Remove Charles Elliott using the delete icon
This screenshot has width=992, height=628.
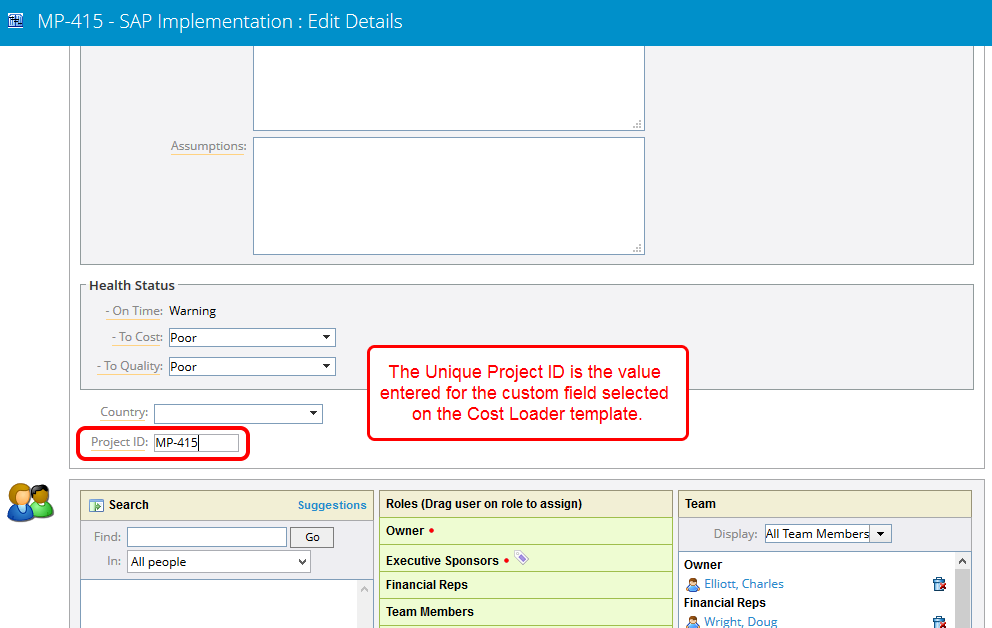click(x=939, y=584)
